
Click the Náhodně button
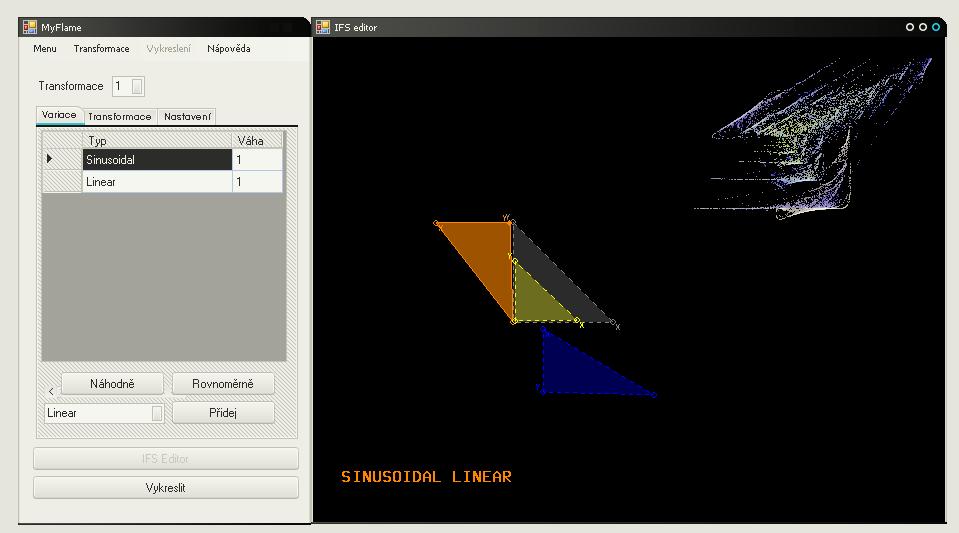coord(112,384)
